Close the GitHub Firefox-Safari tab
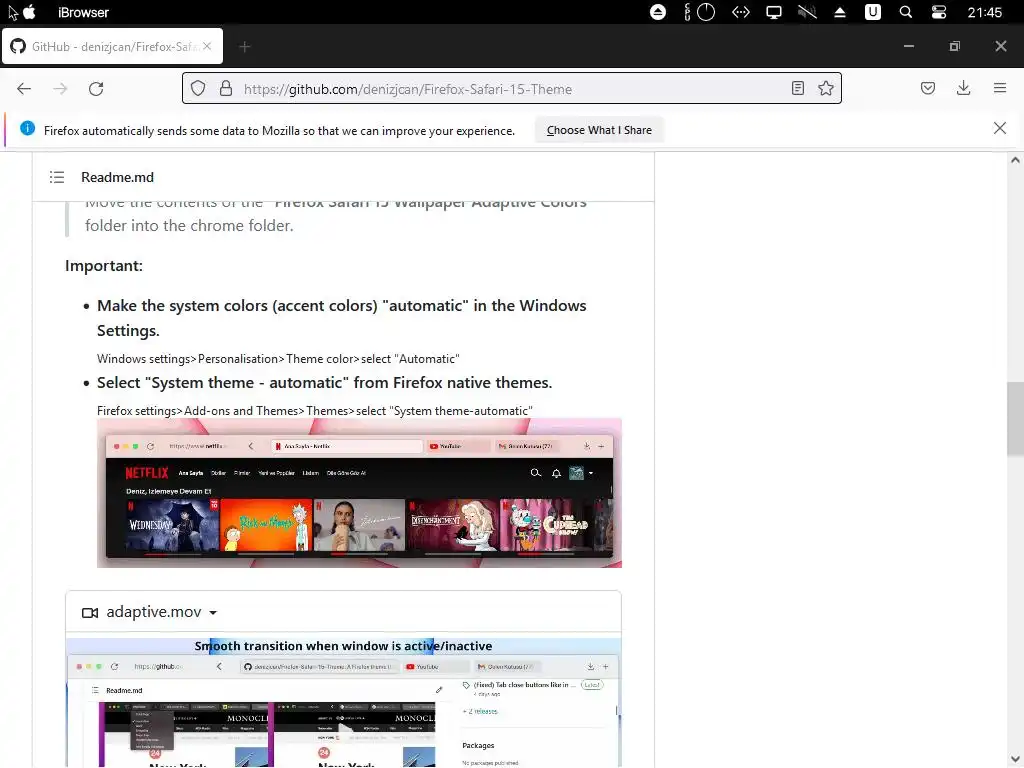 tap(207, 46)
